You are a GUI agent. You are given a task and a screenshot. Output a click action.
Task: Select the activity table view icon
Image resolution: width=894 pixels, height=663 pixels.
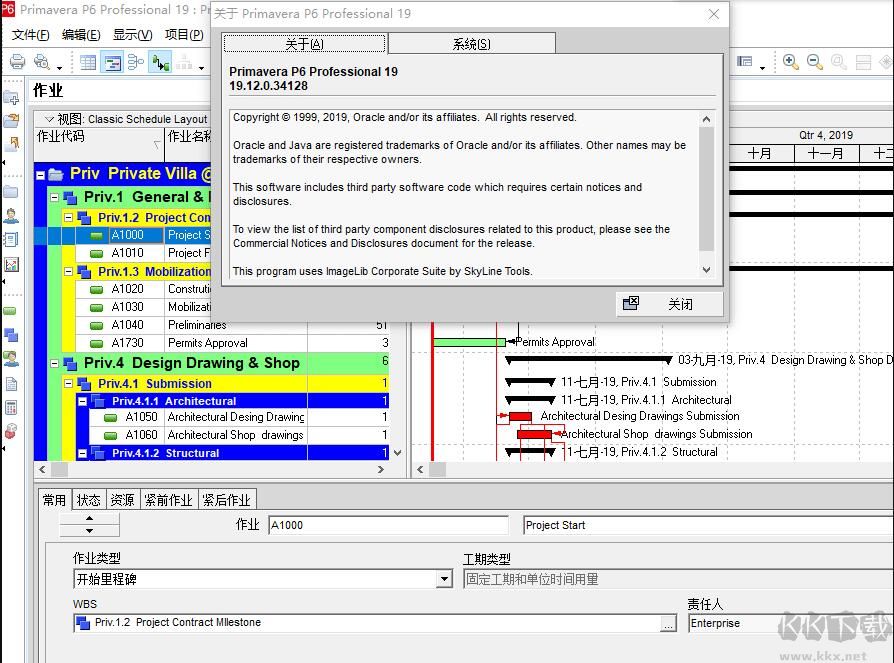88,62
